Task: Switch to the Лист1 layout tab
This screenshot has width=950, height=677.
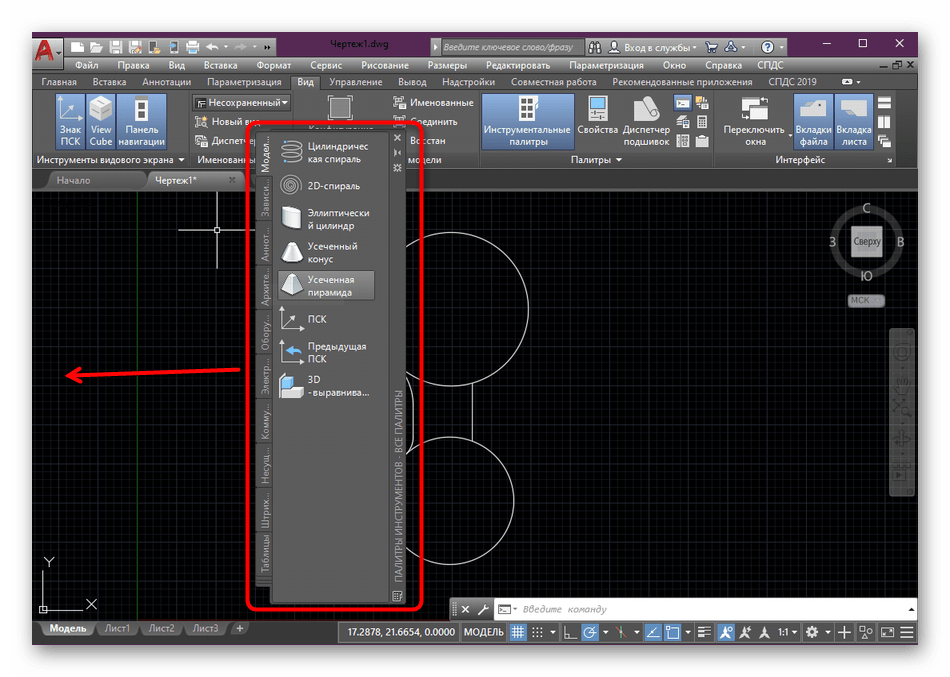Action: coord(117,628)
